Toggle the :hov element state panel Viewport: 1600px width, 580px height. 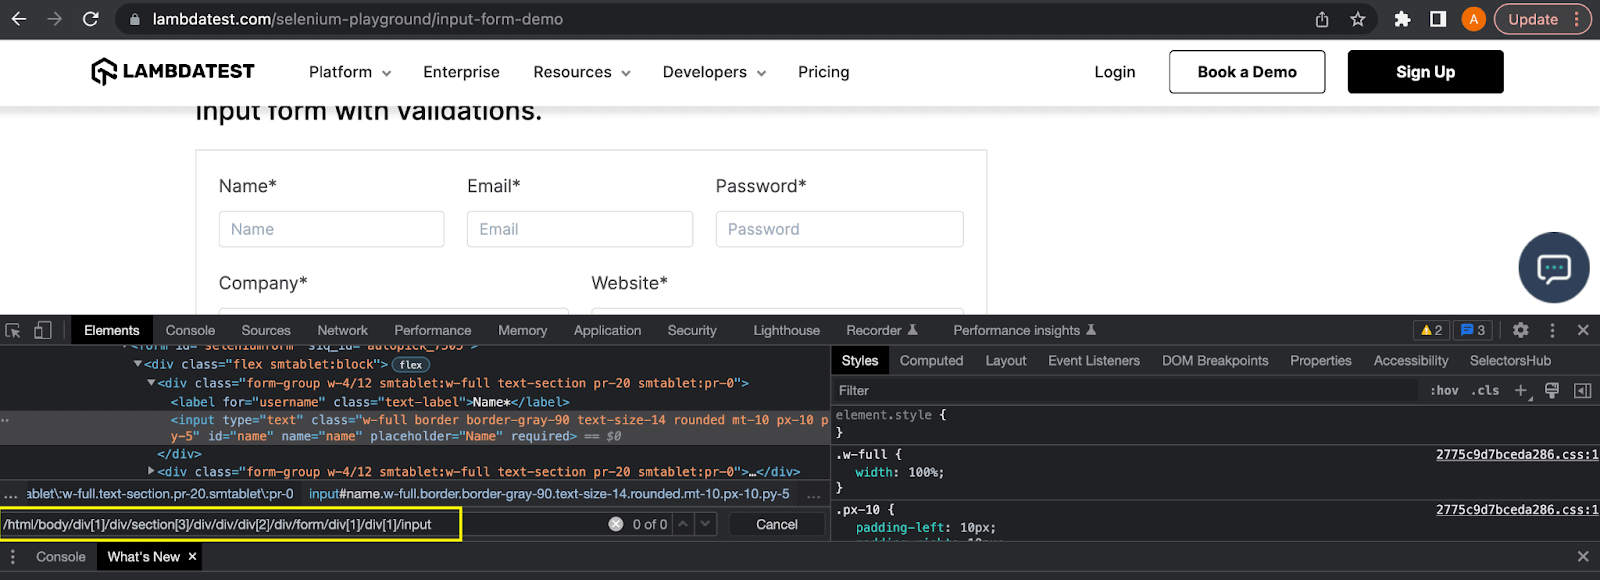1444,390
